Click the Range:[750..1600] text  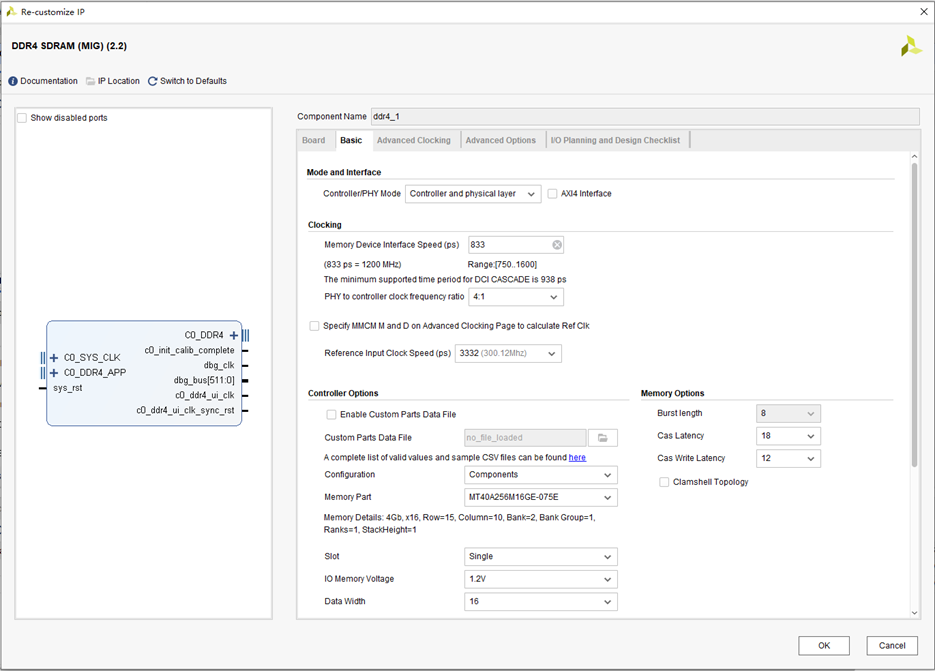[x=502, y=264]
